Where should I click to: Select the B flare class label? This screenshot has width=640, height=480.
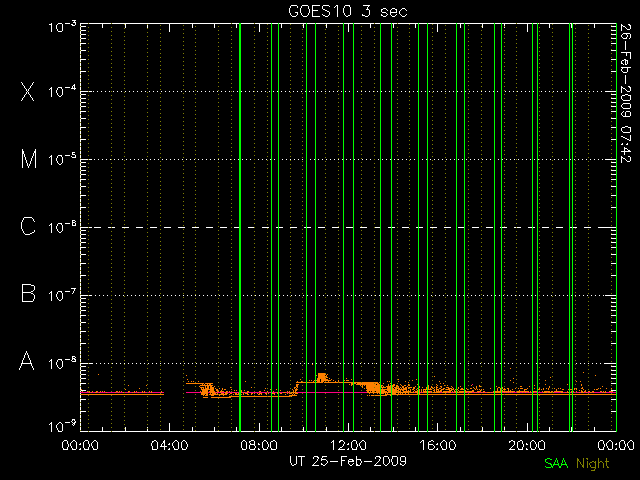coord(28,293)
